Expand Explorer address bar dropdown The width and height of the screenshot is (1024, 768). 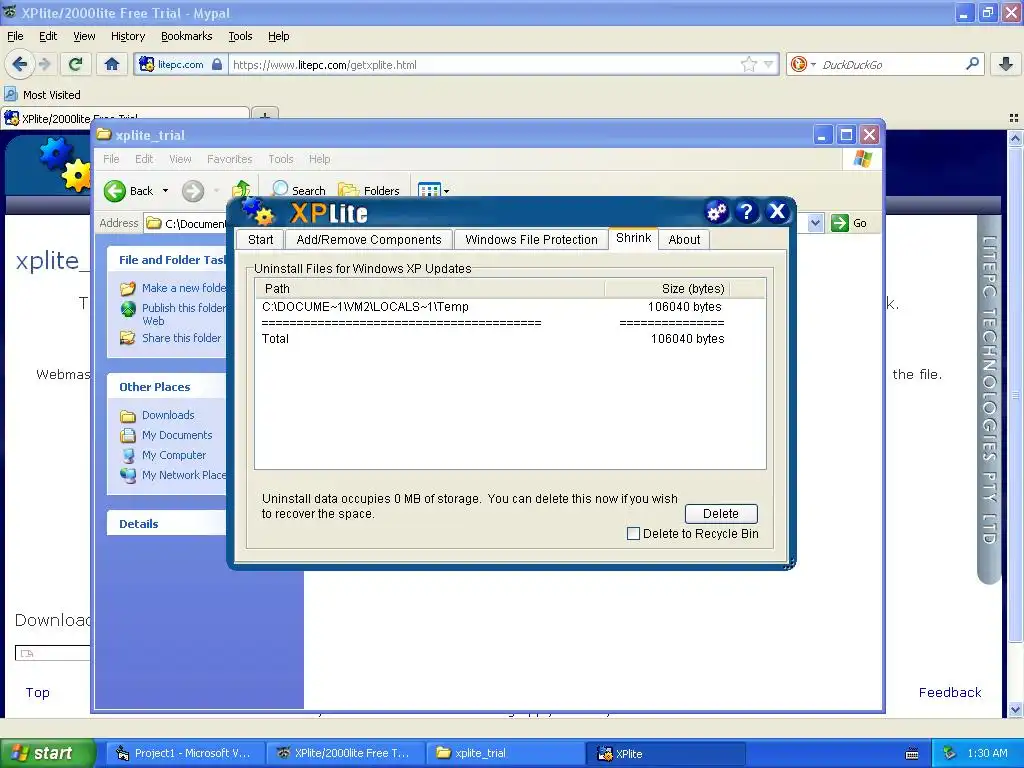click(815, 223)
